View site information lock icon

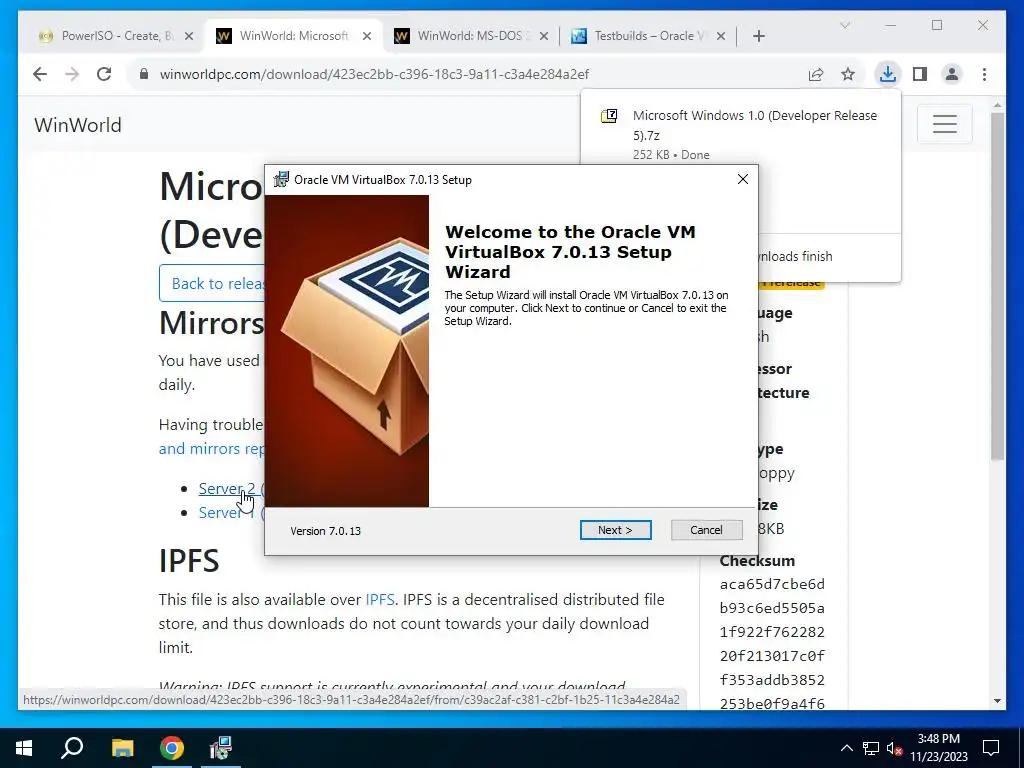144,74
